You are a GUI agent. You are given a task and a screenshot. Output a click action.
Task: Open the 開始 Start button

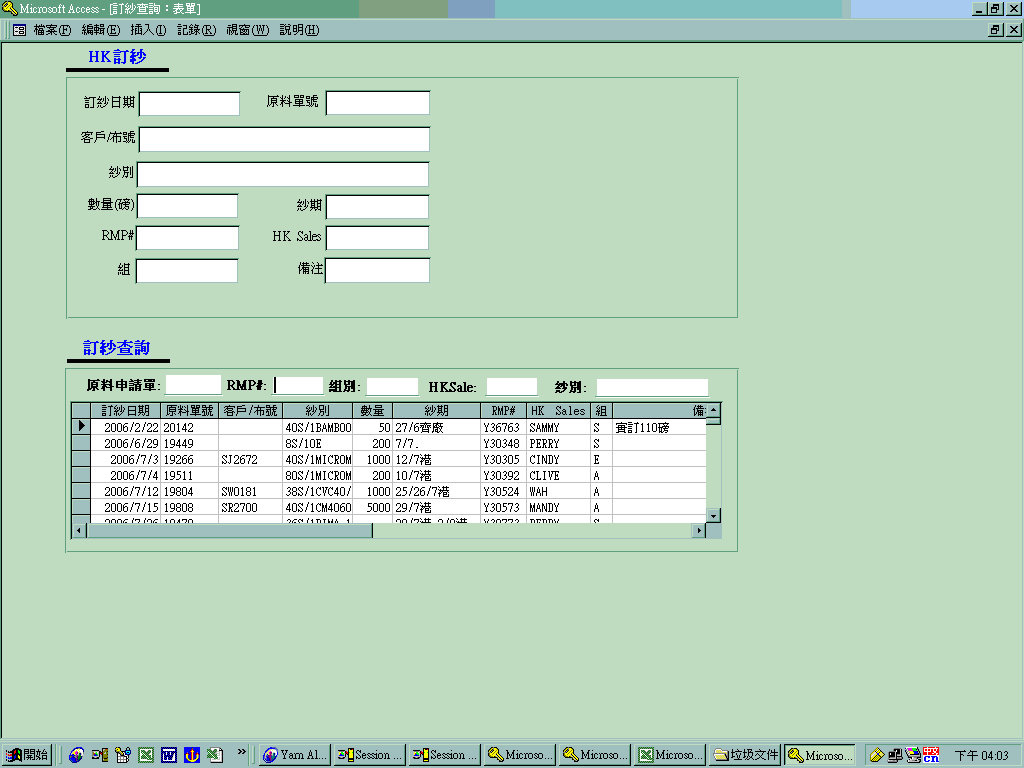27,755
